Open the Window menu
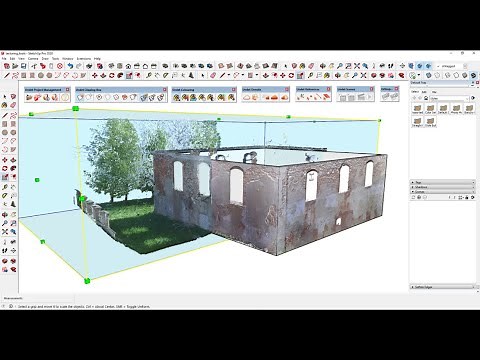The image size is (480, 360). click(68, 59)
